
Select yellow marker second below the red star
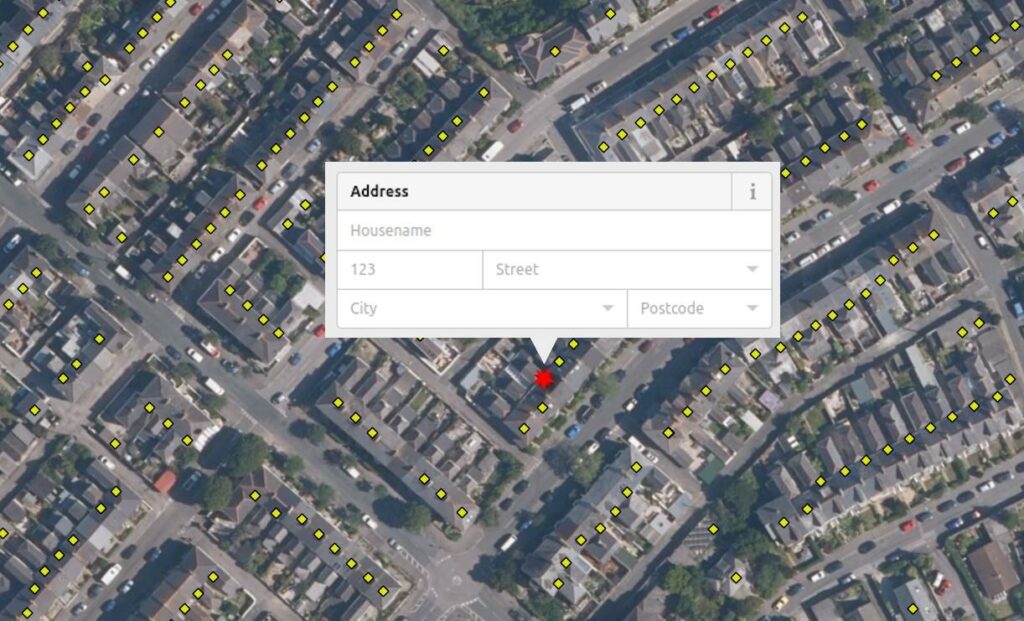(524, 429)
